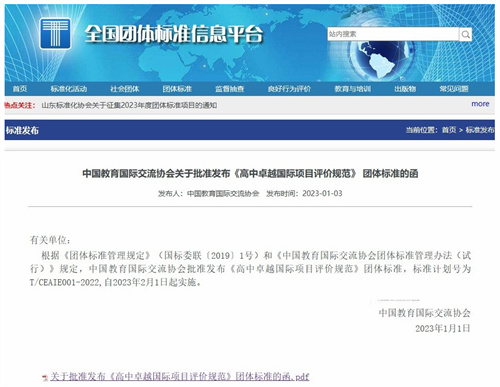The image size is (500, 387).
Task: Go to 教育与培训 menu item
Action: coord(353,89)
